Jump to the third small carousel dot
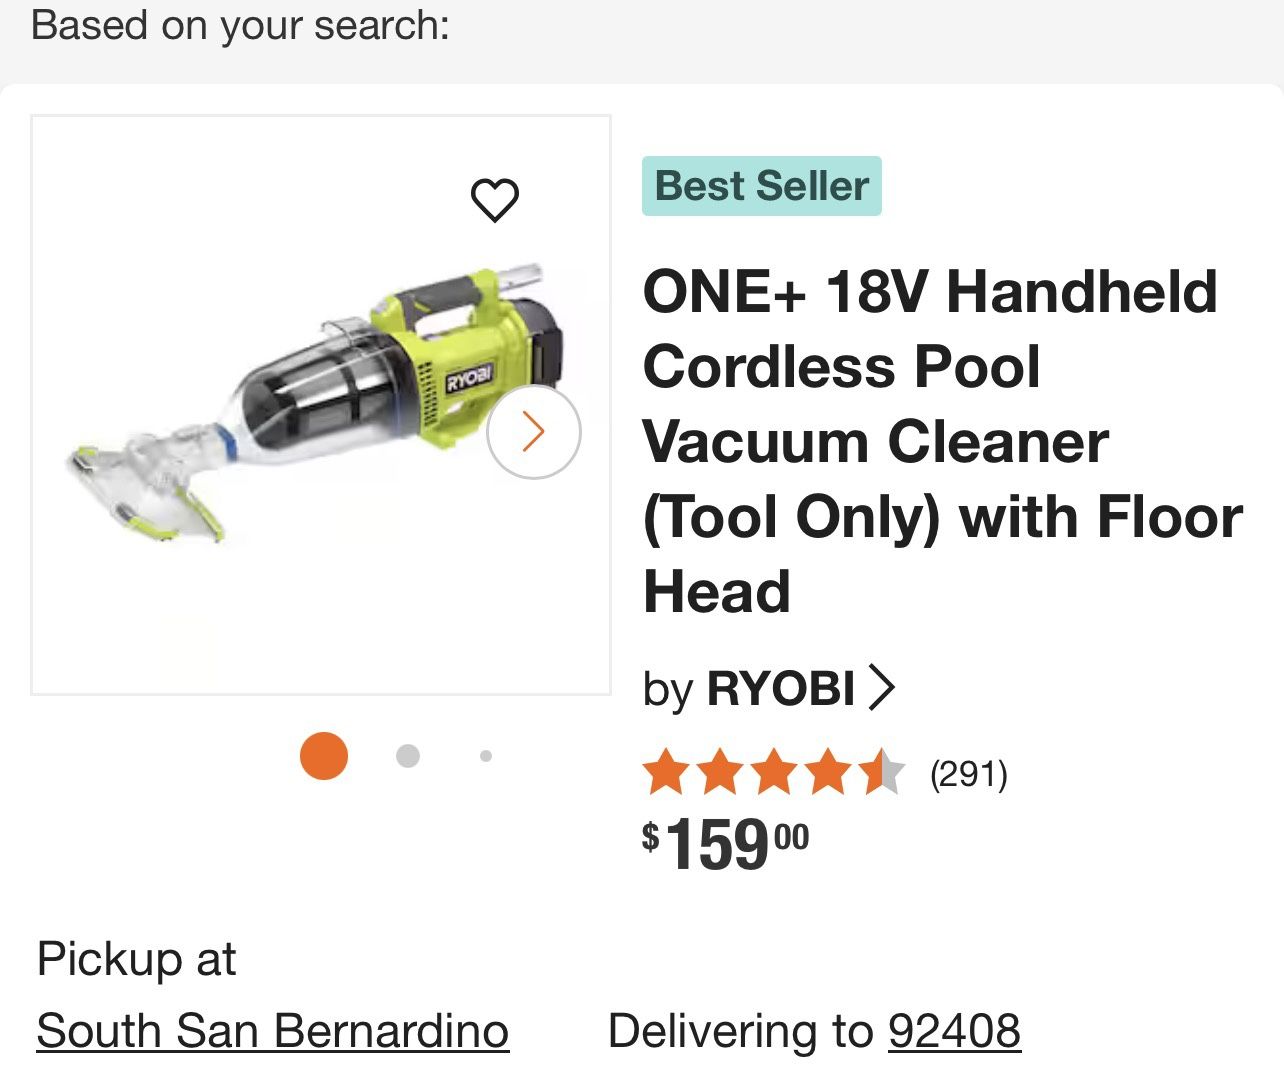 point(486,756)
